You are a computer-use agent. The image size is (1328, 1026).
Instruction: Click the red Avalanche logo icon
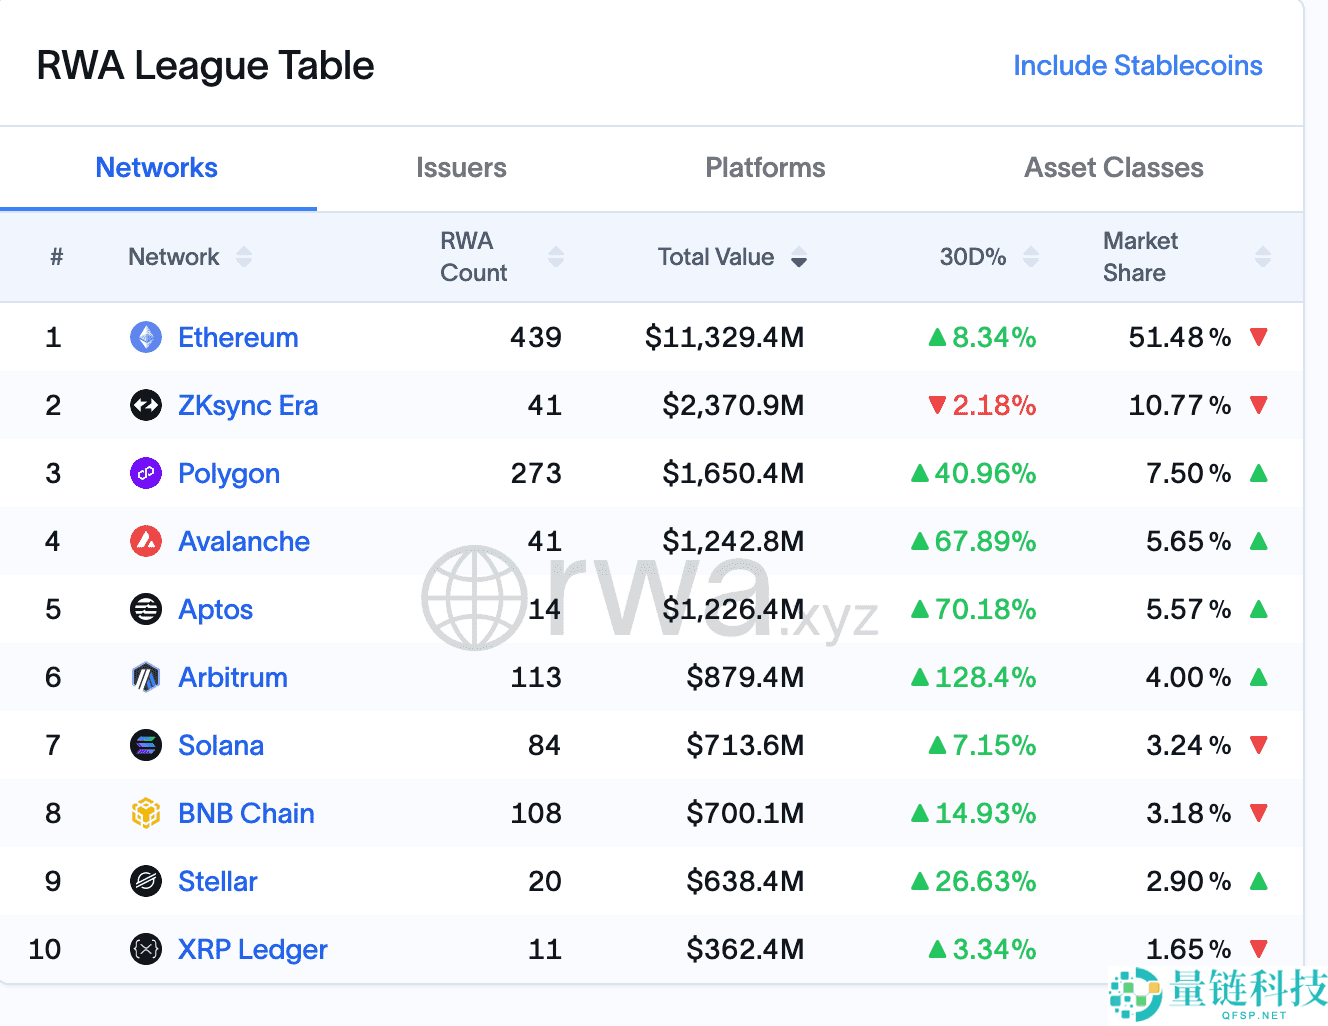click(146, 541)
